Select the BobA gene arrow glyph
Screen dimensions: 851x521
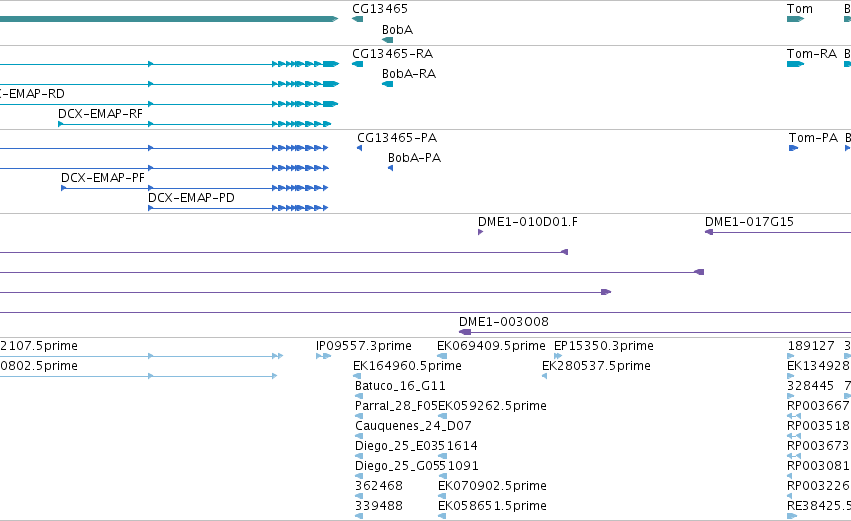(x=388, y=40)
